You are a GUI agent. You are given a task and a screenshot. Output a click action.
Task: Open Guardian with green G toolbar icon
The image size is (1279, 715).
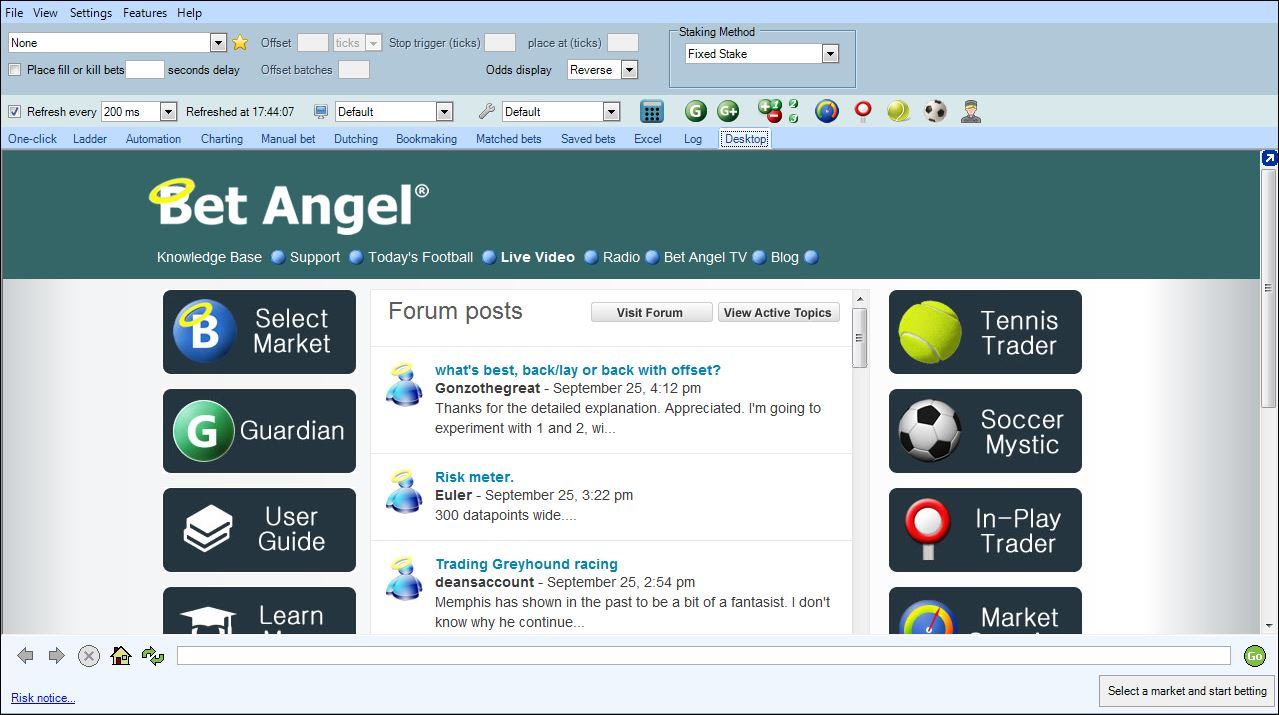pyautogui.click(x=696, y=111)
